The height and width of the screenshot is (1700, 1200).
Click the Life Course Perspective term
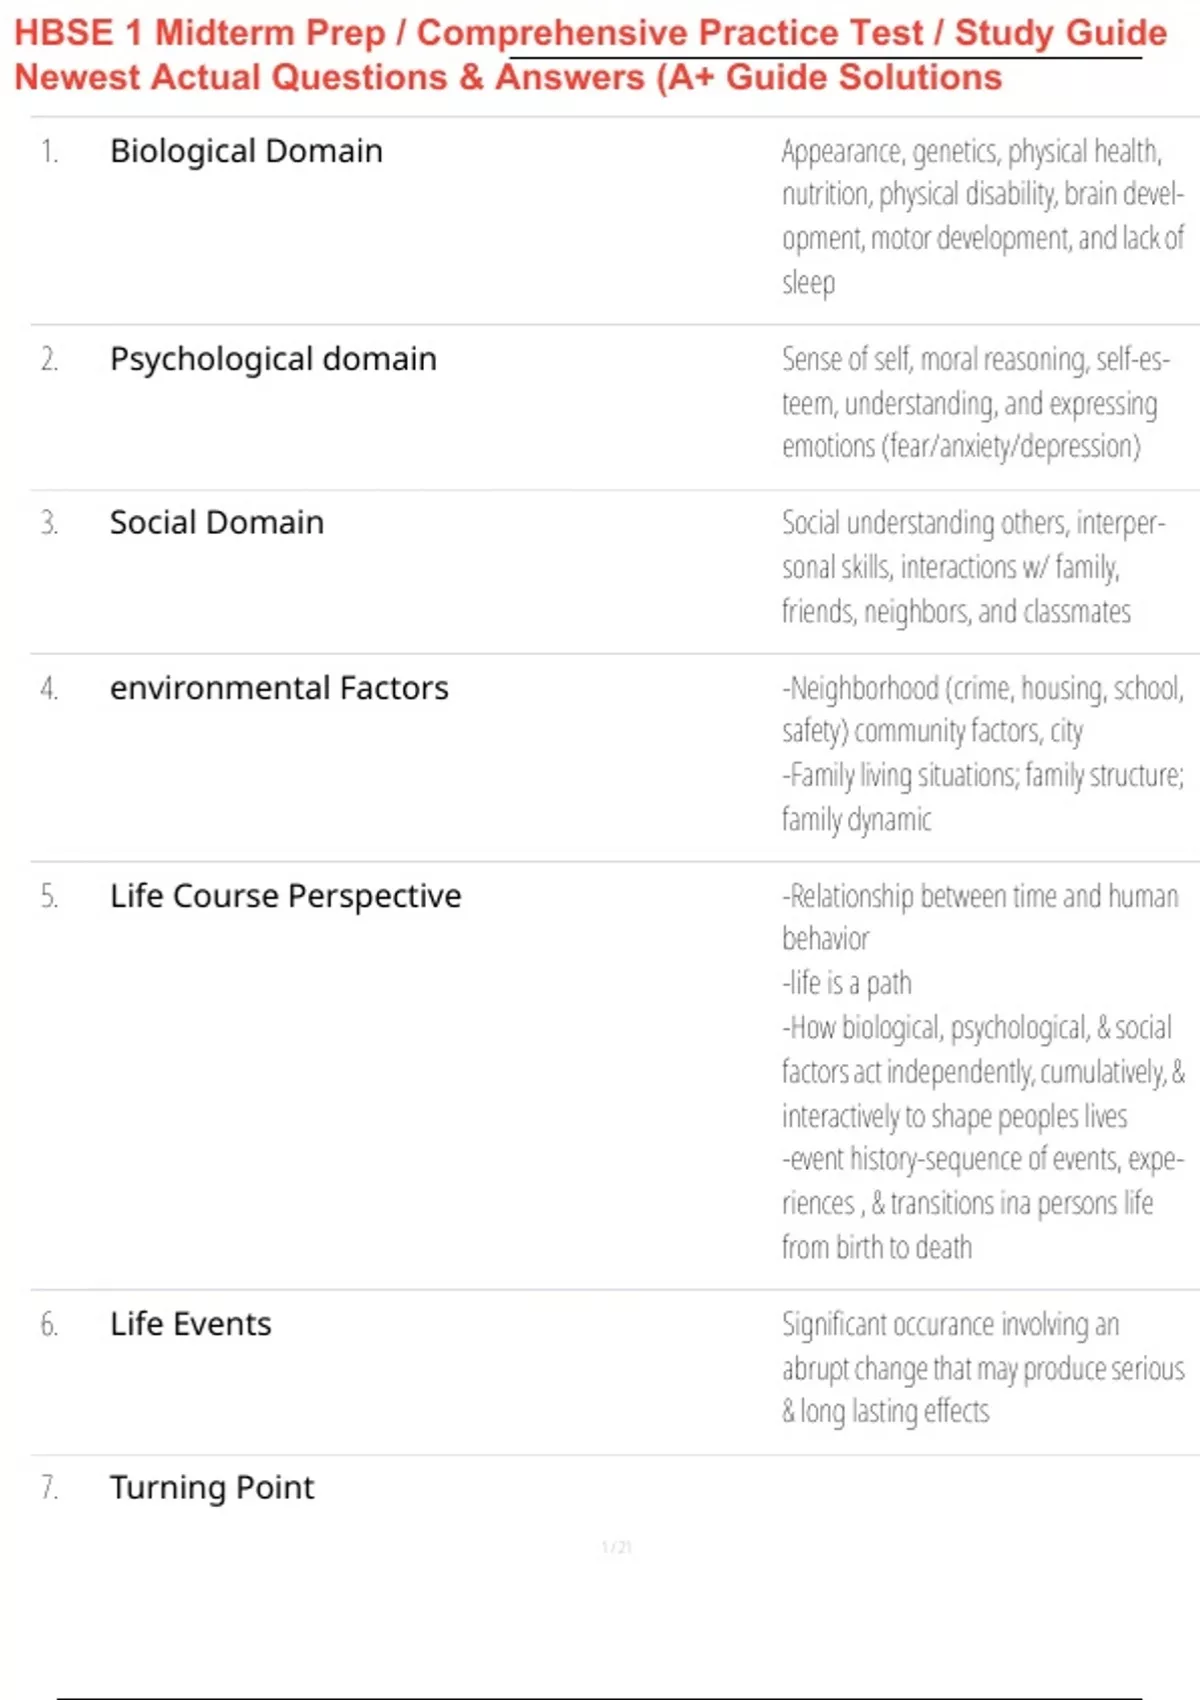point(285,896)
